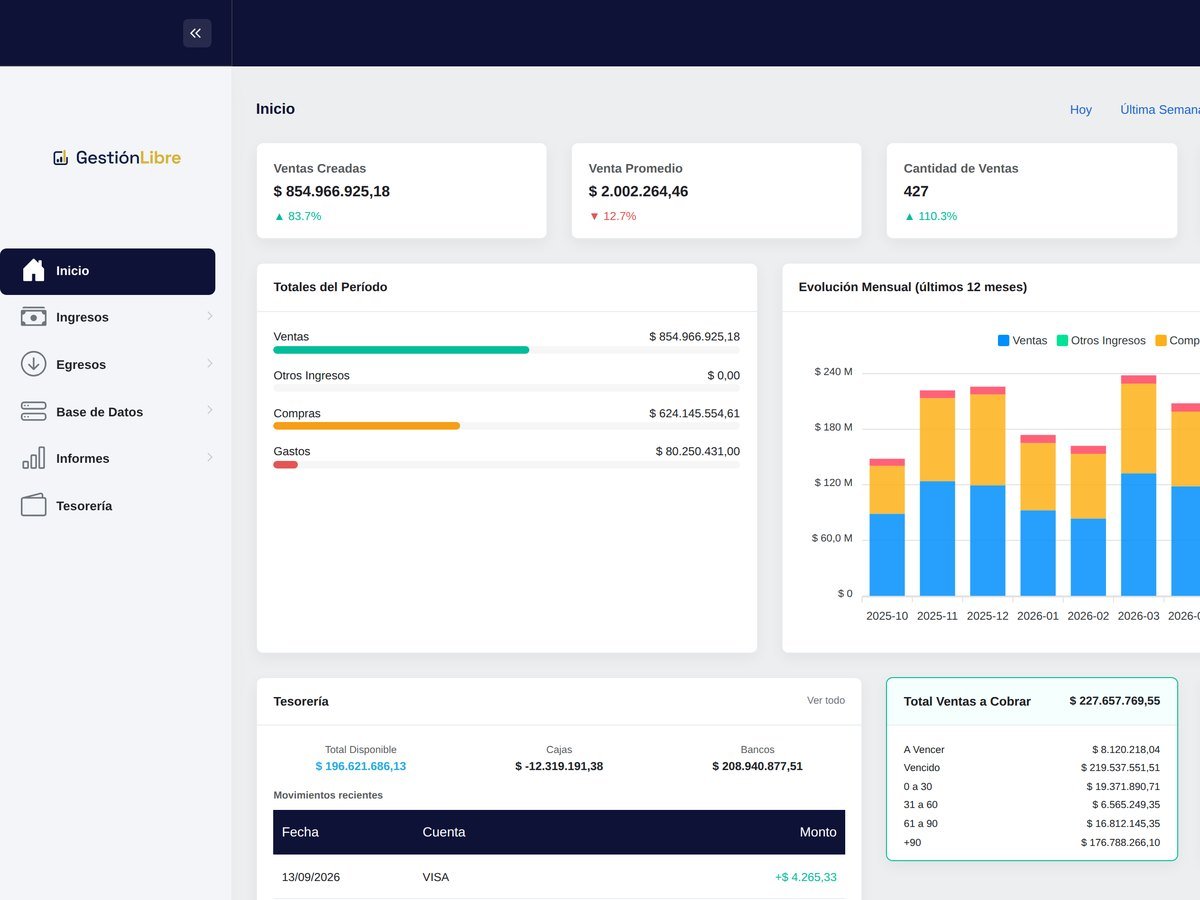This screenshot has width=1200, height=900.
Task: Click the Tesorería wallet icon
Action: point(34,505)
